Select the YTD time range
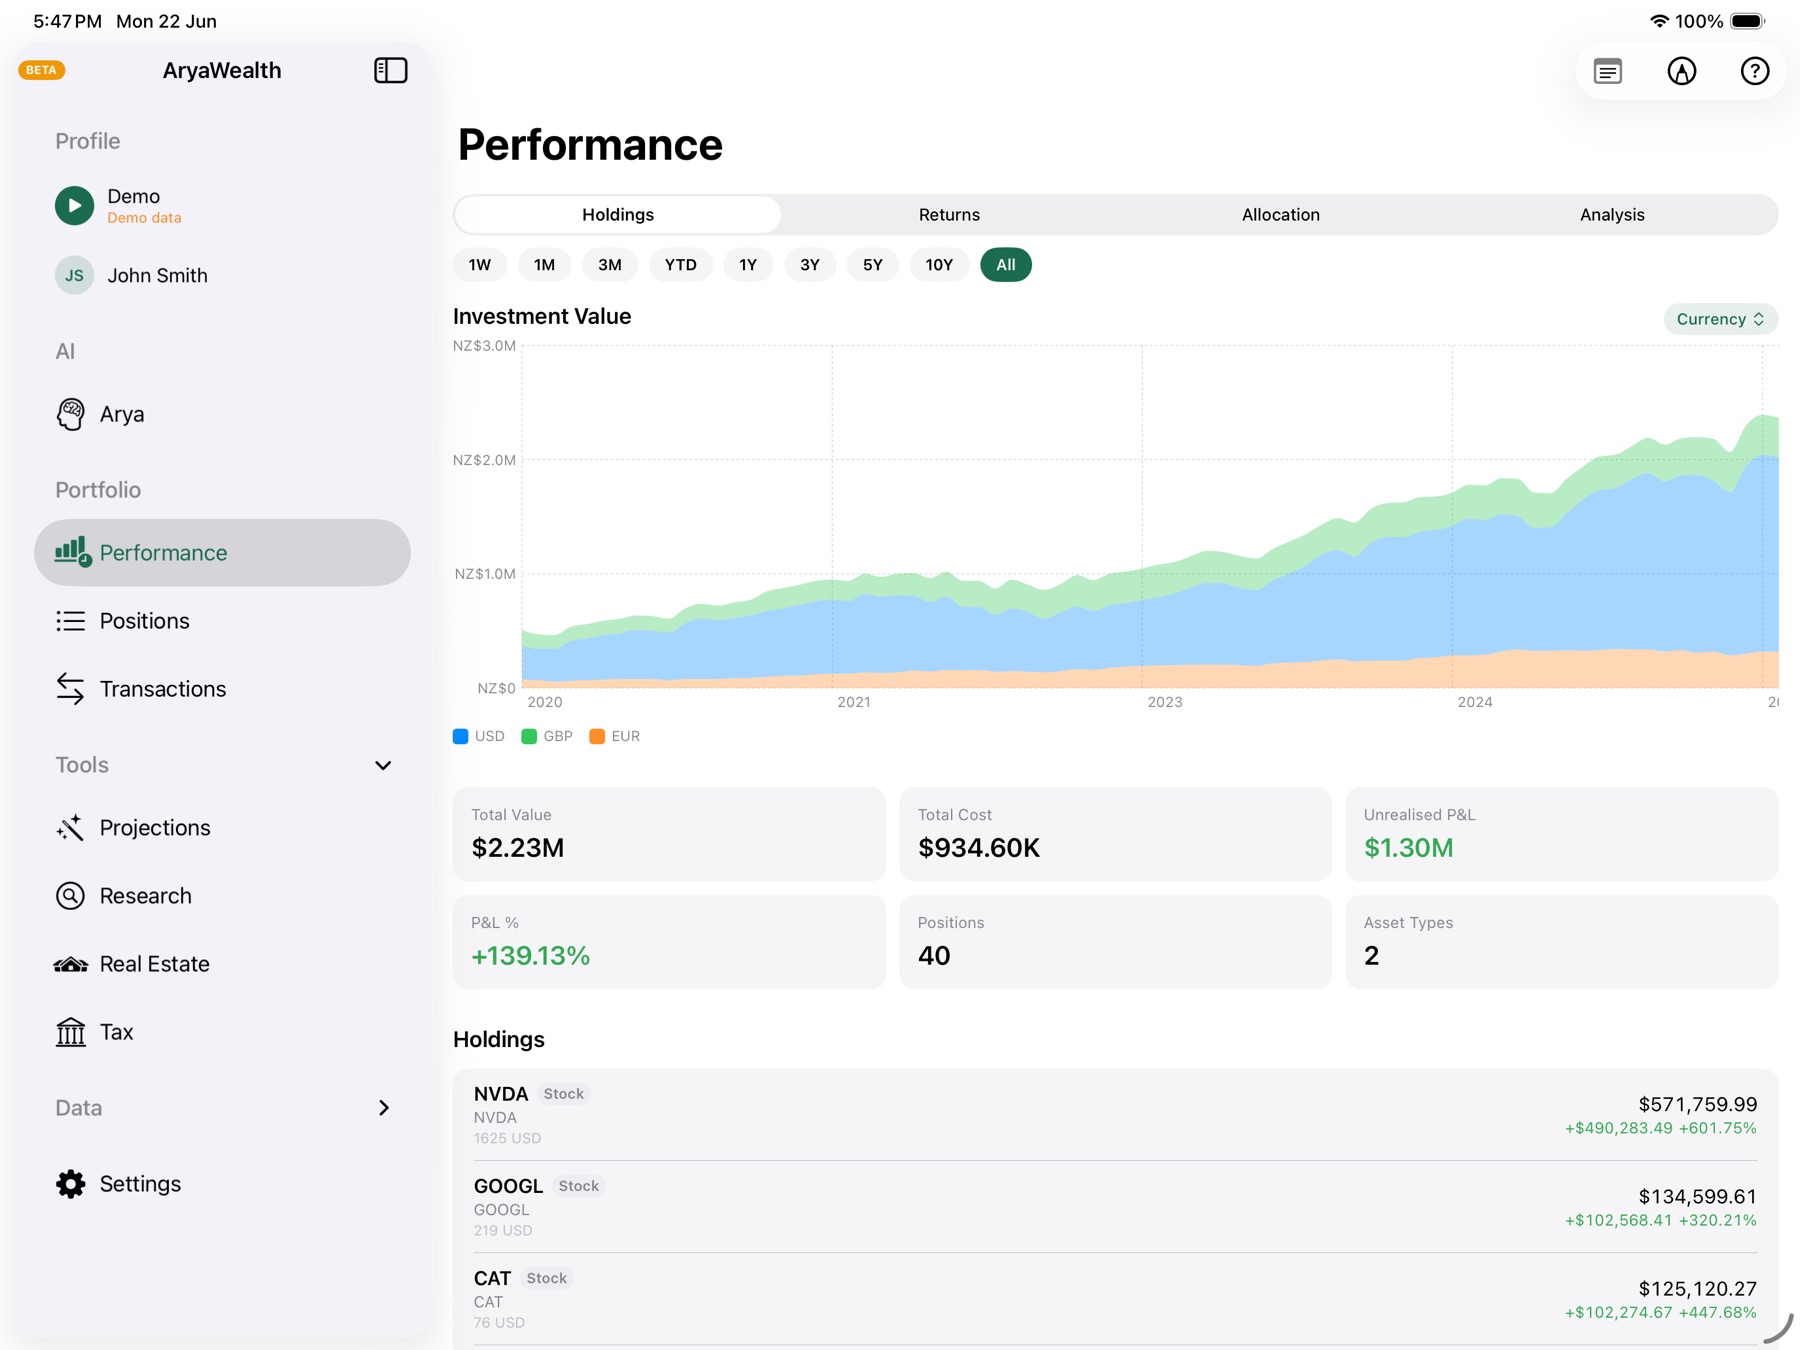Image resolution: width=1800 pixels, height=1350 pixels. (x=681, y=265)
